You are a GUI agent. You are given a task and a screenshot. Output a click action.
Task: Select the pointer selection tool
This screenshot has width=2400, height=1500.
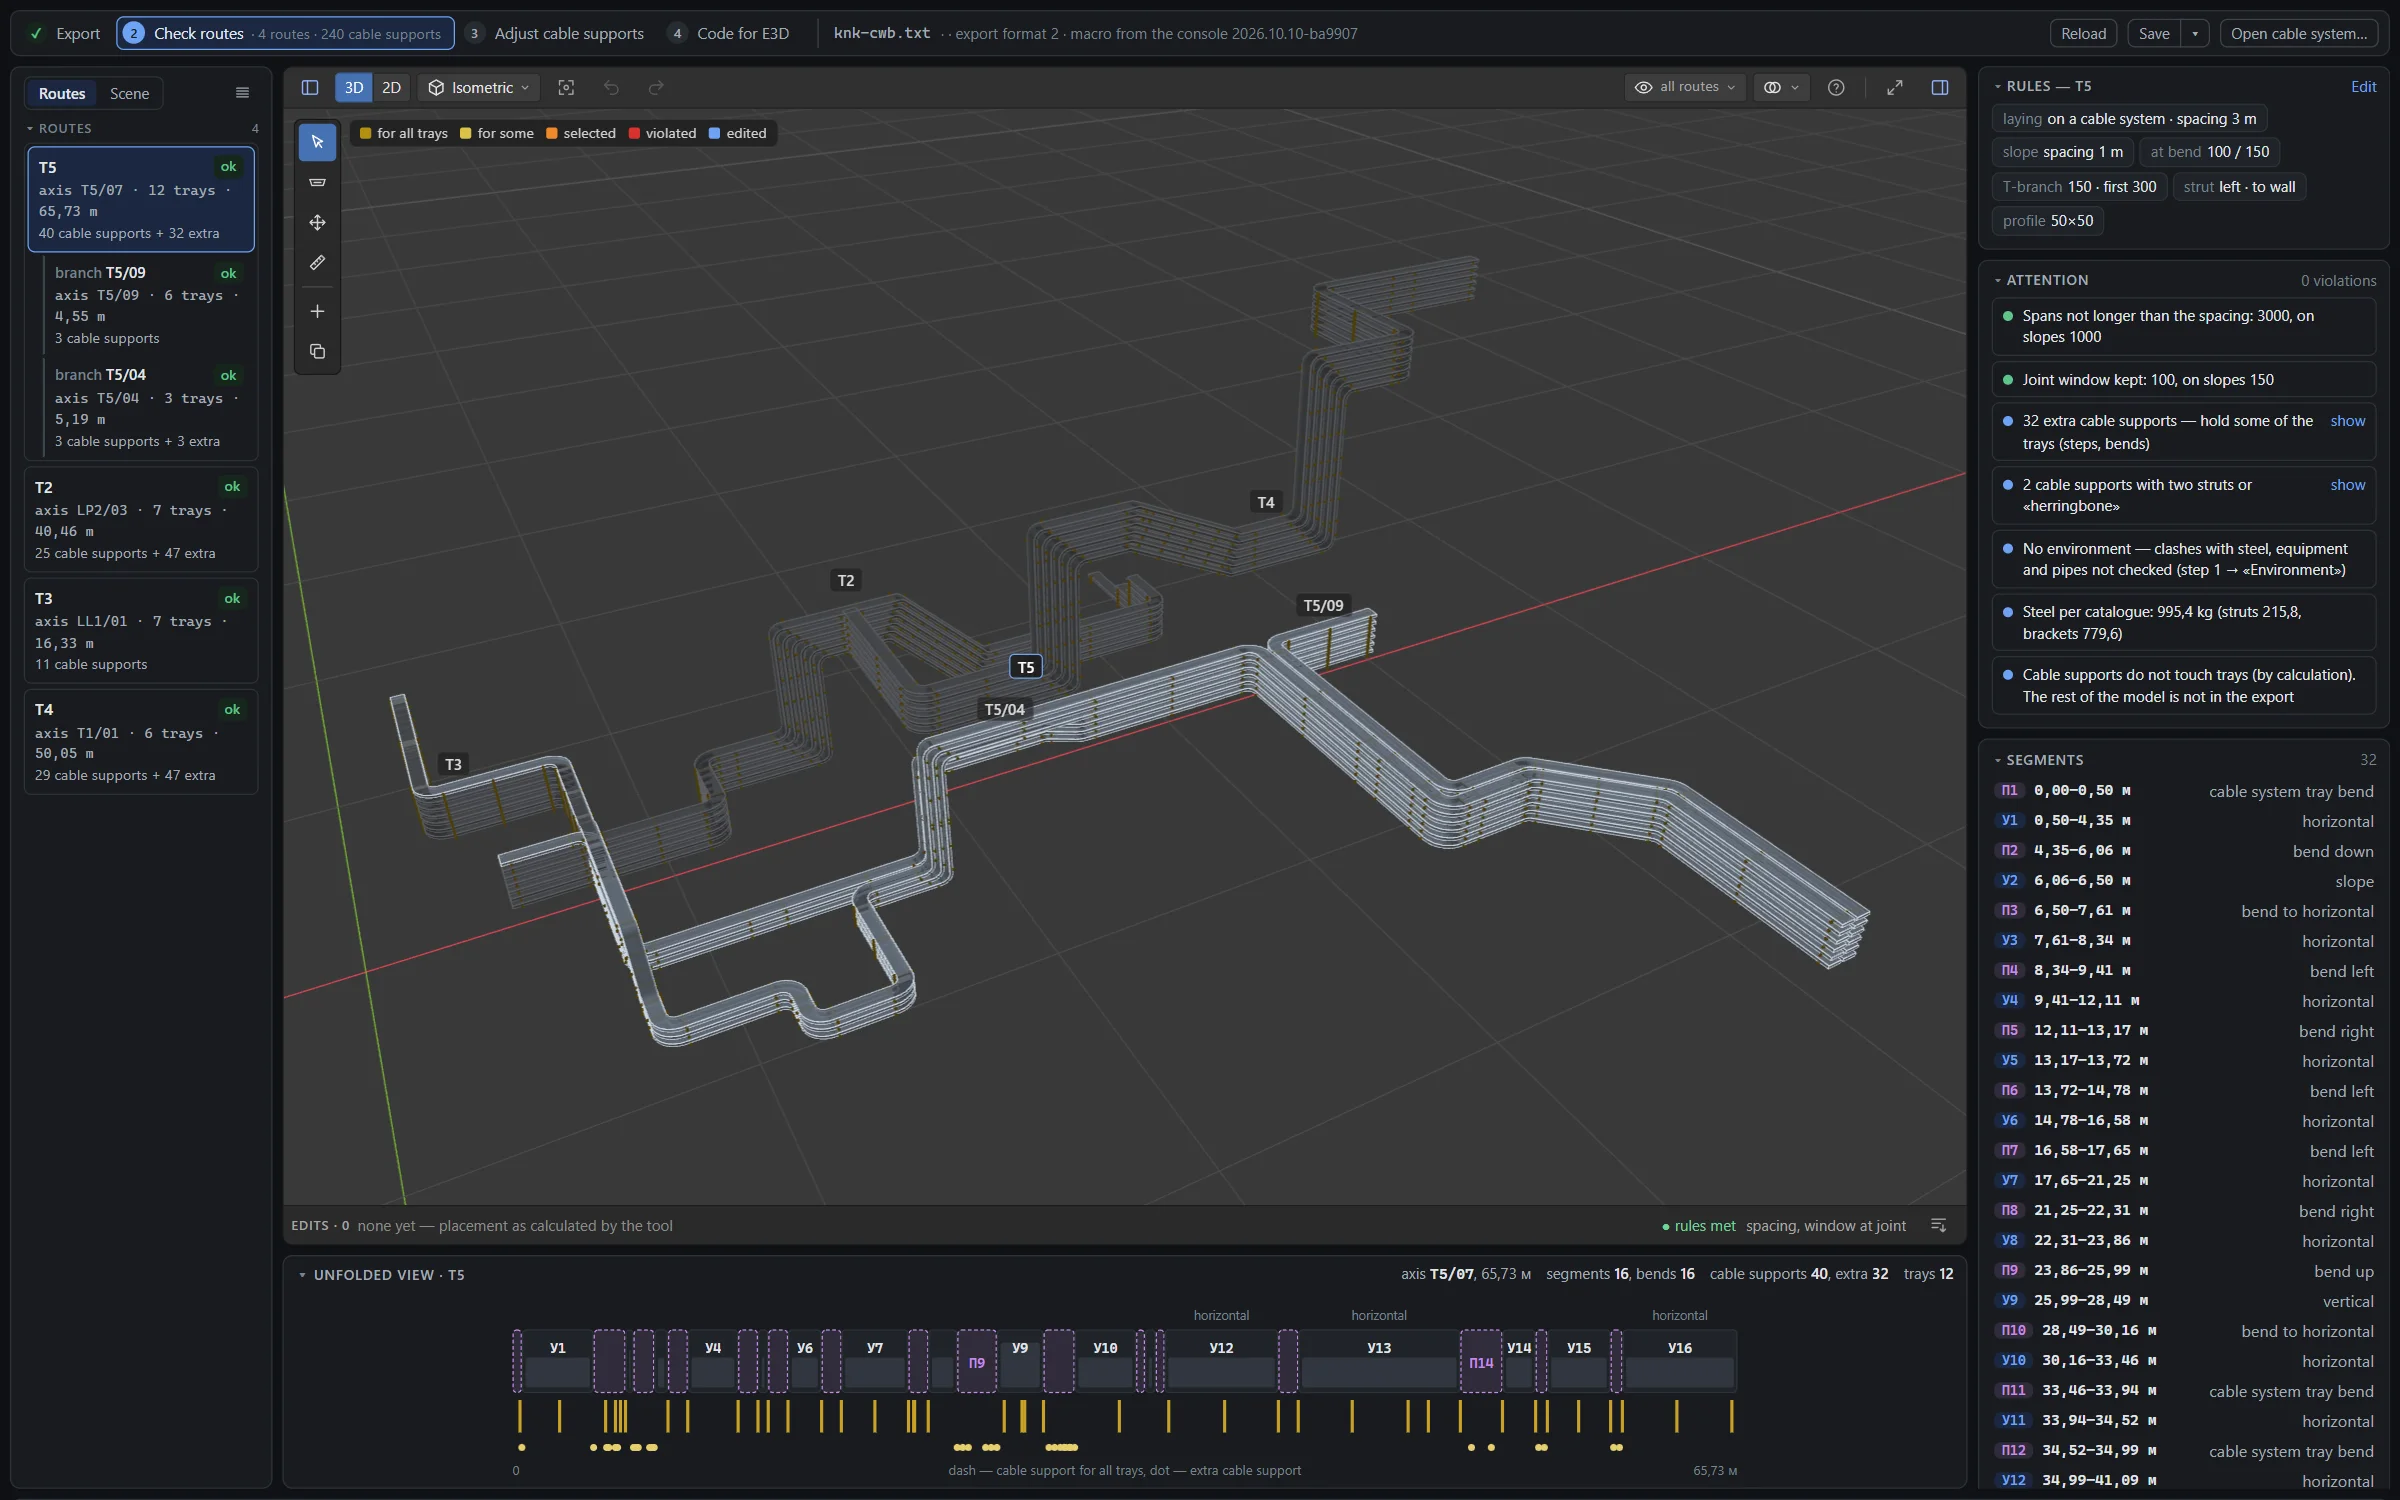pos(317,142)
